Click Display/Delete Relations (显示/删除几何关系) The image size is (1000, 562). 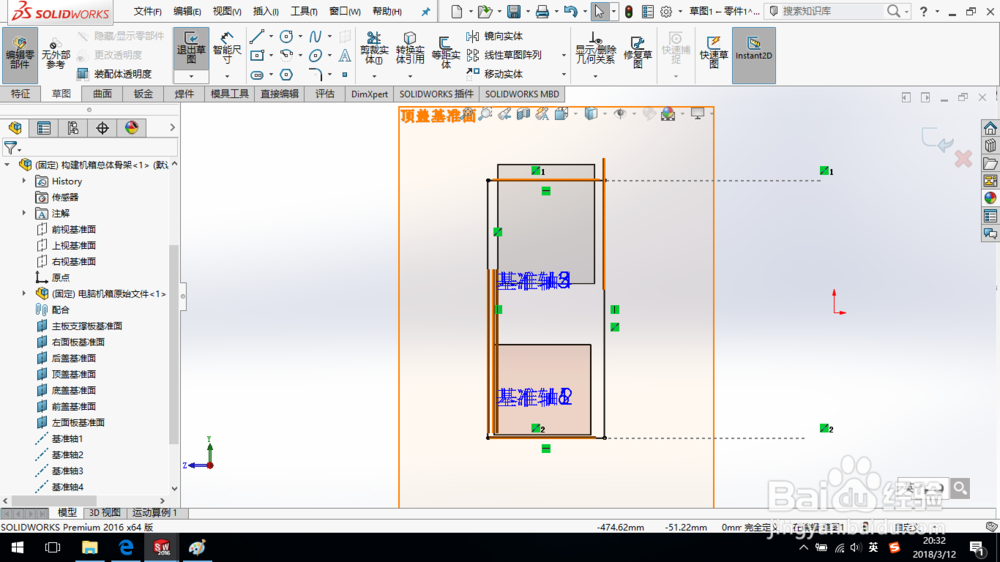click(595, 48)
